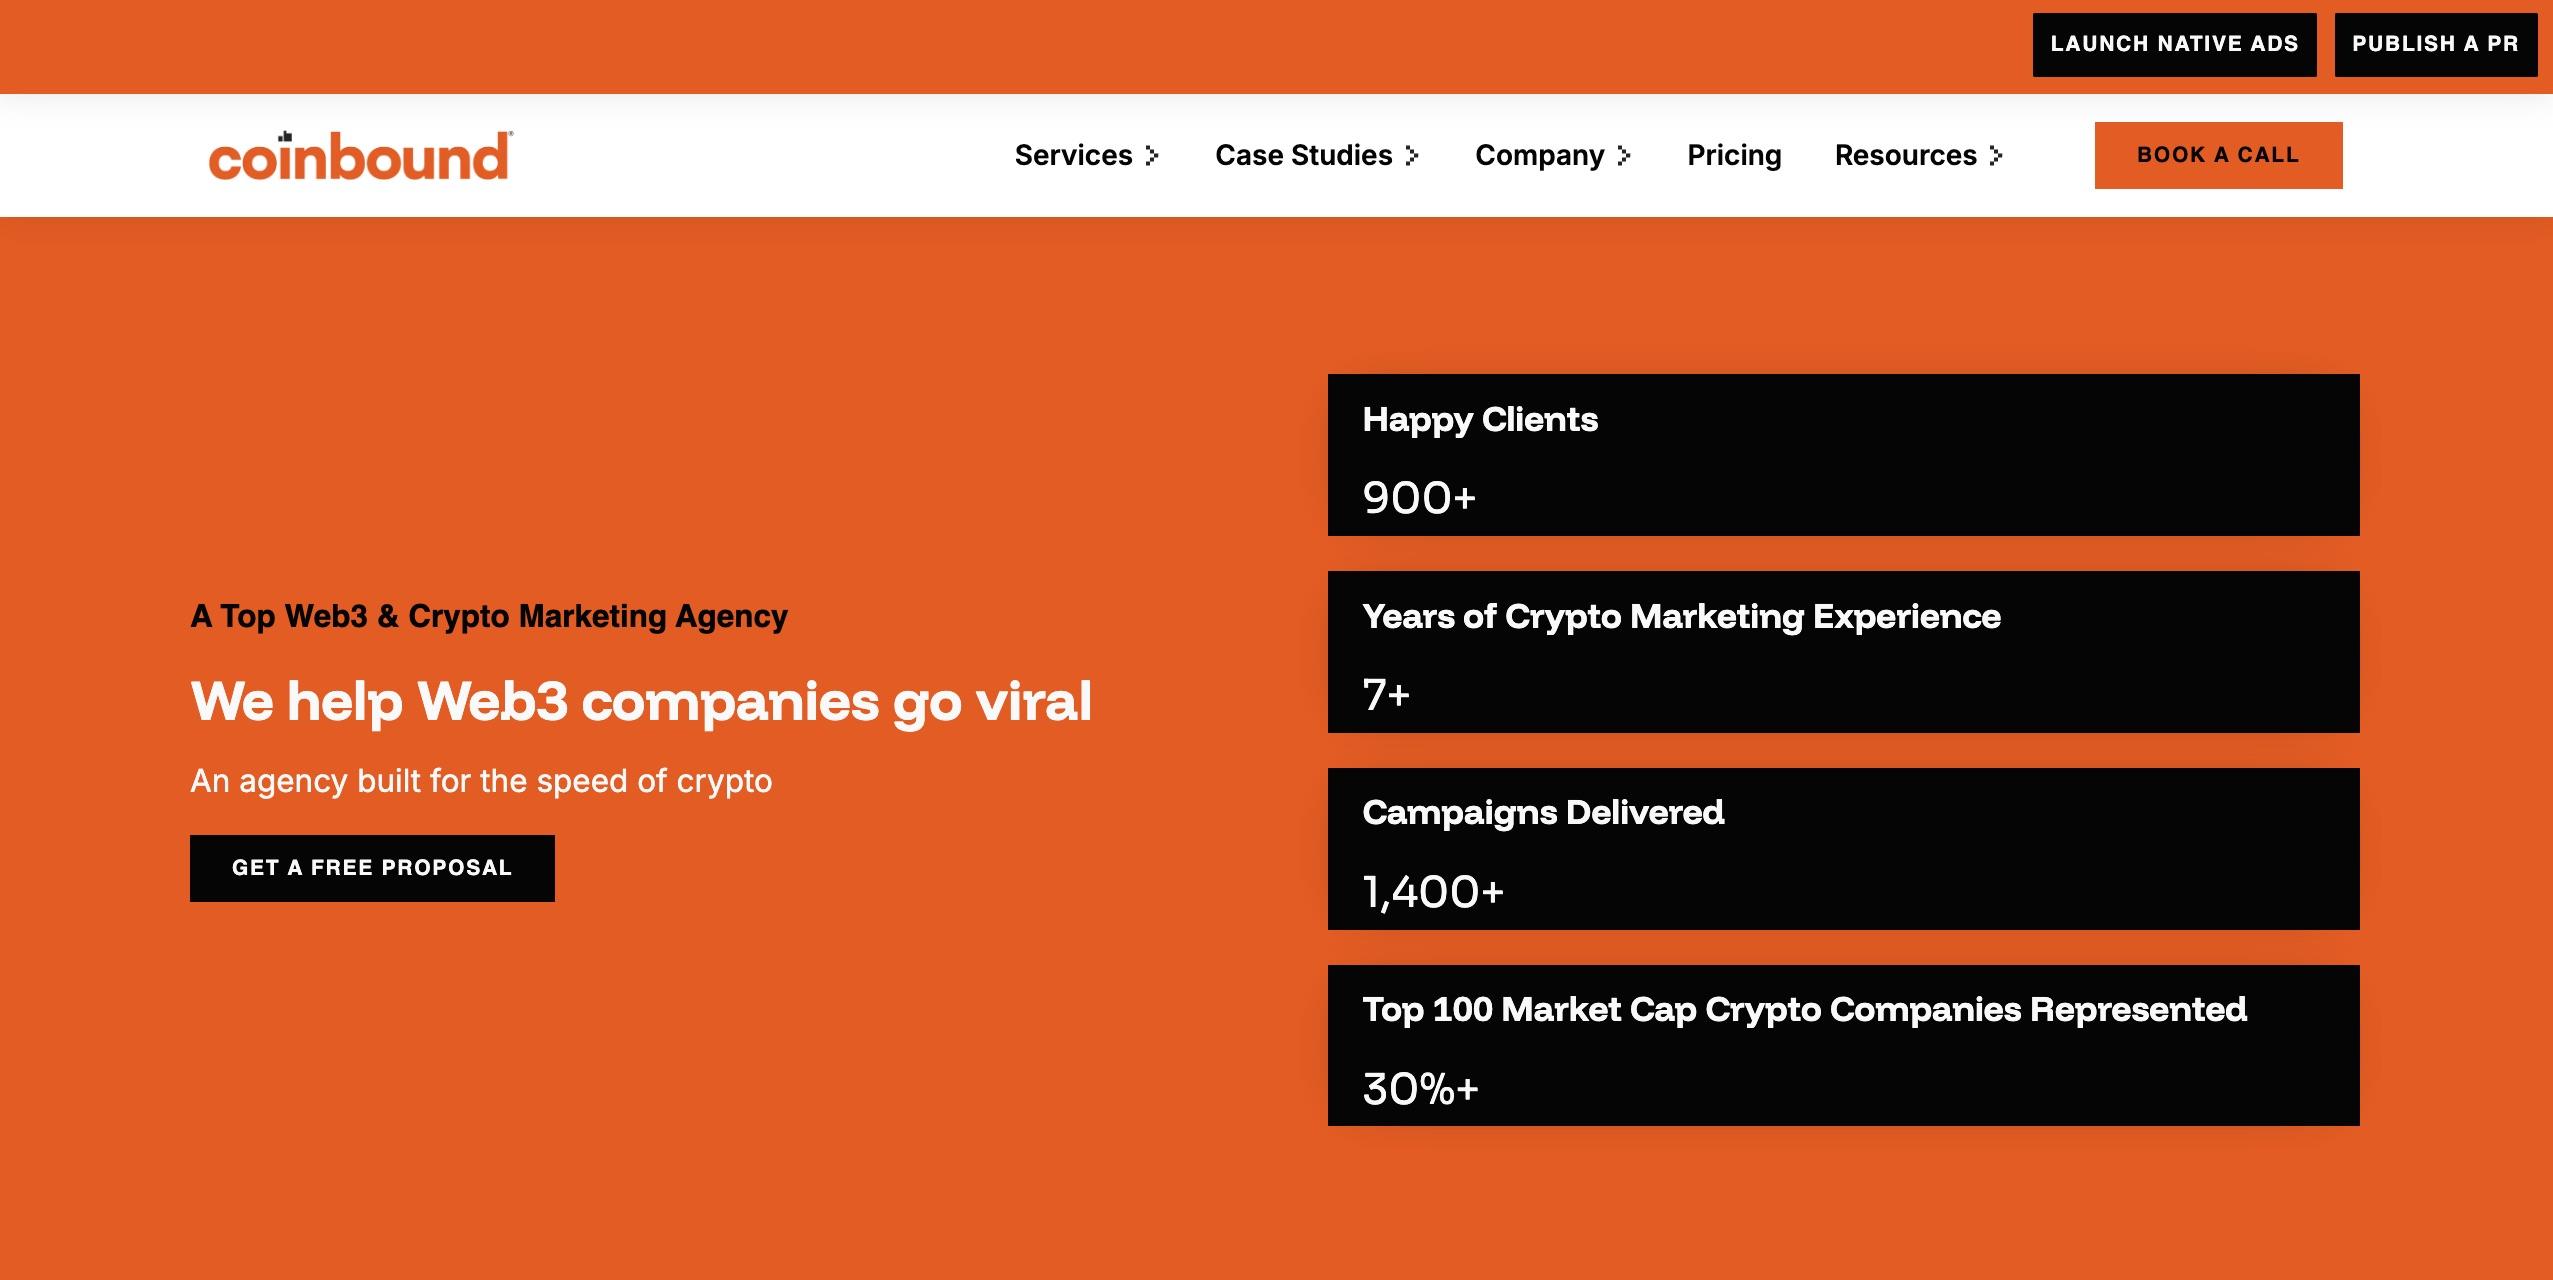Click the Coinbound logo
This screenshot has width=2553, height=1280.
click(360, 157)
